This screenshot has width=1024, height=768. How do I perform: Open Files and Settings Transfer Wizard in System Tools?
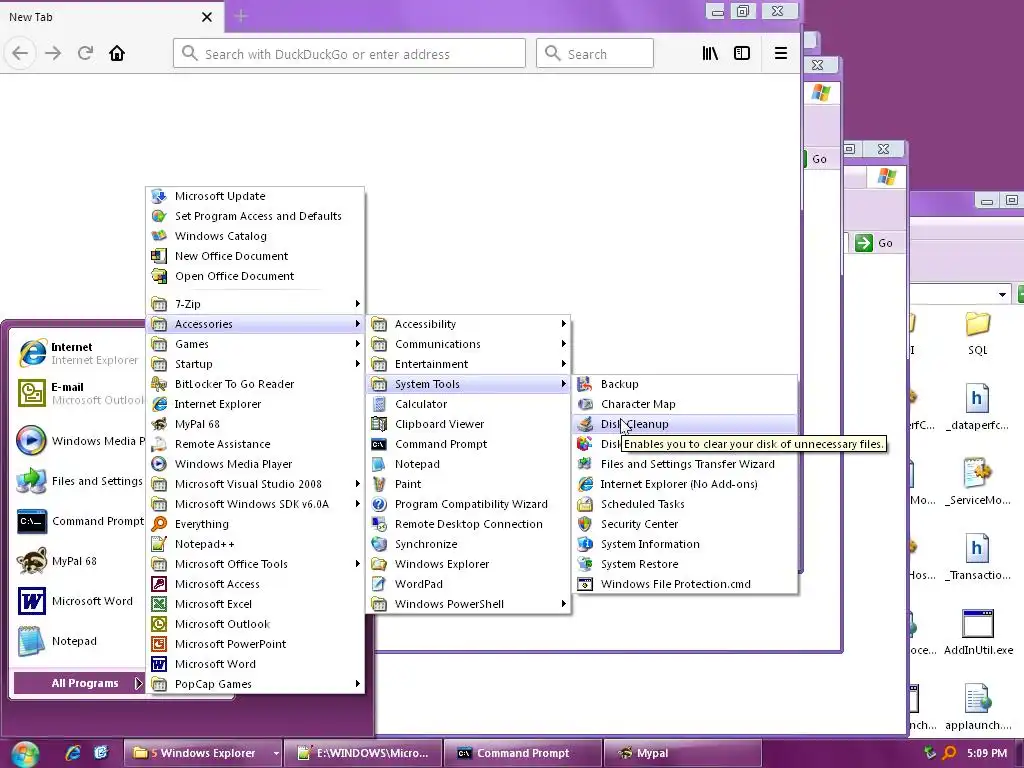[x=684, y=464]
